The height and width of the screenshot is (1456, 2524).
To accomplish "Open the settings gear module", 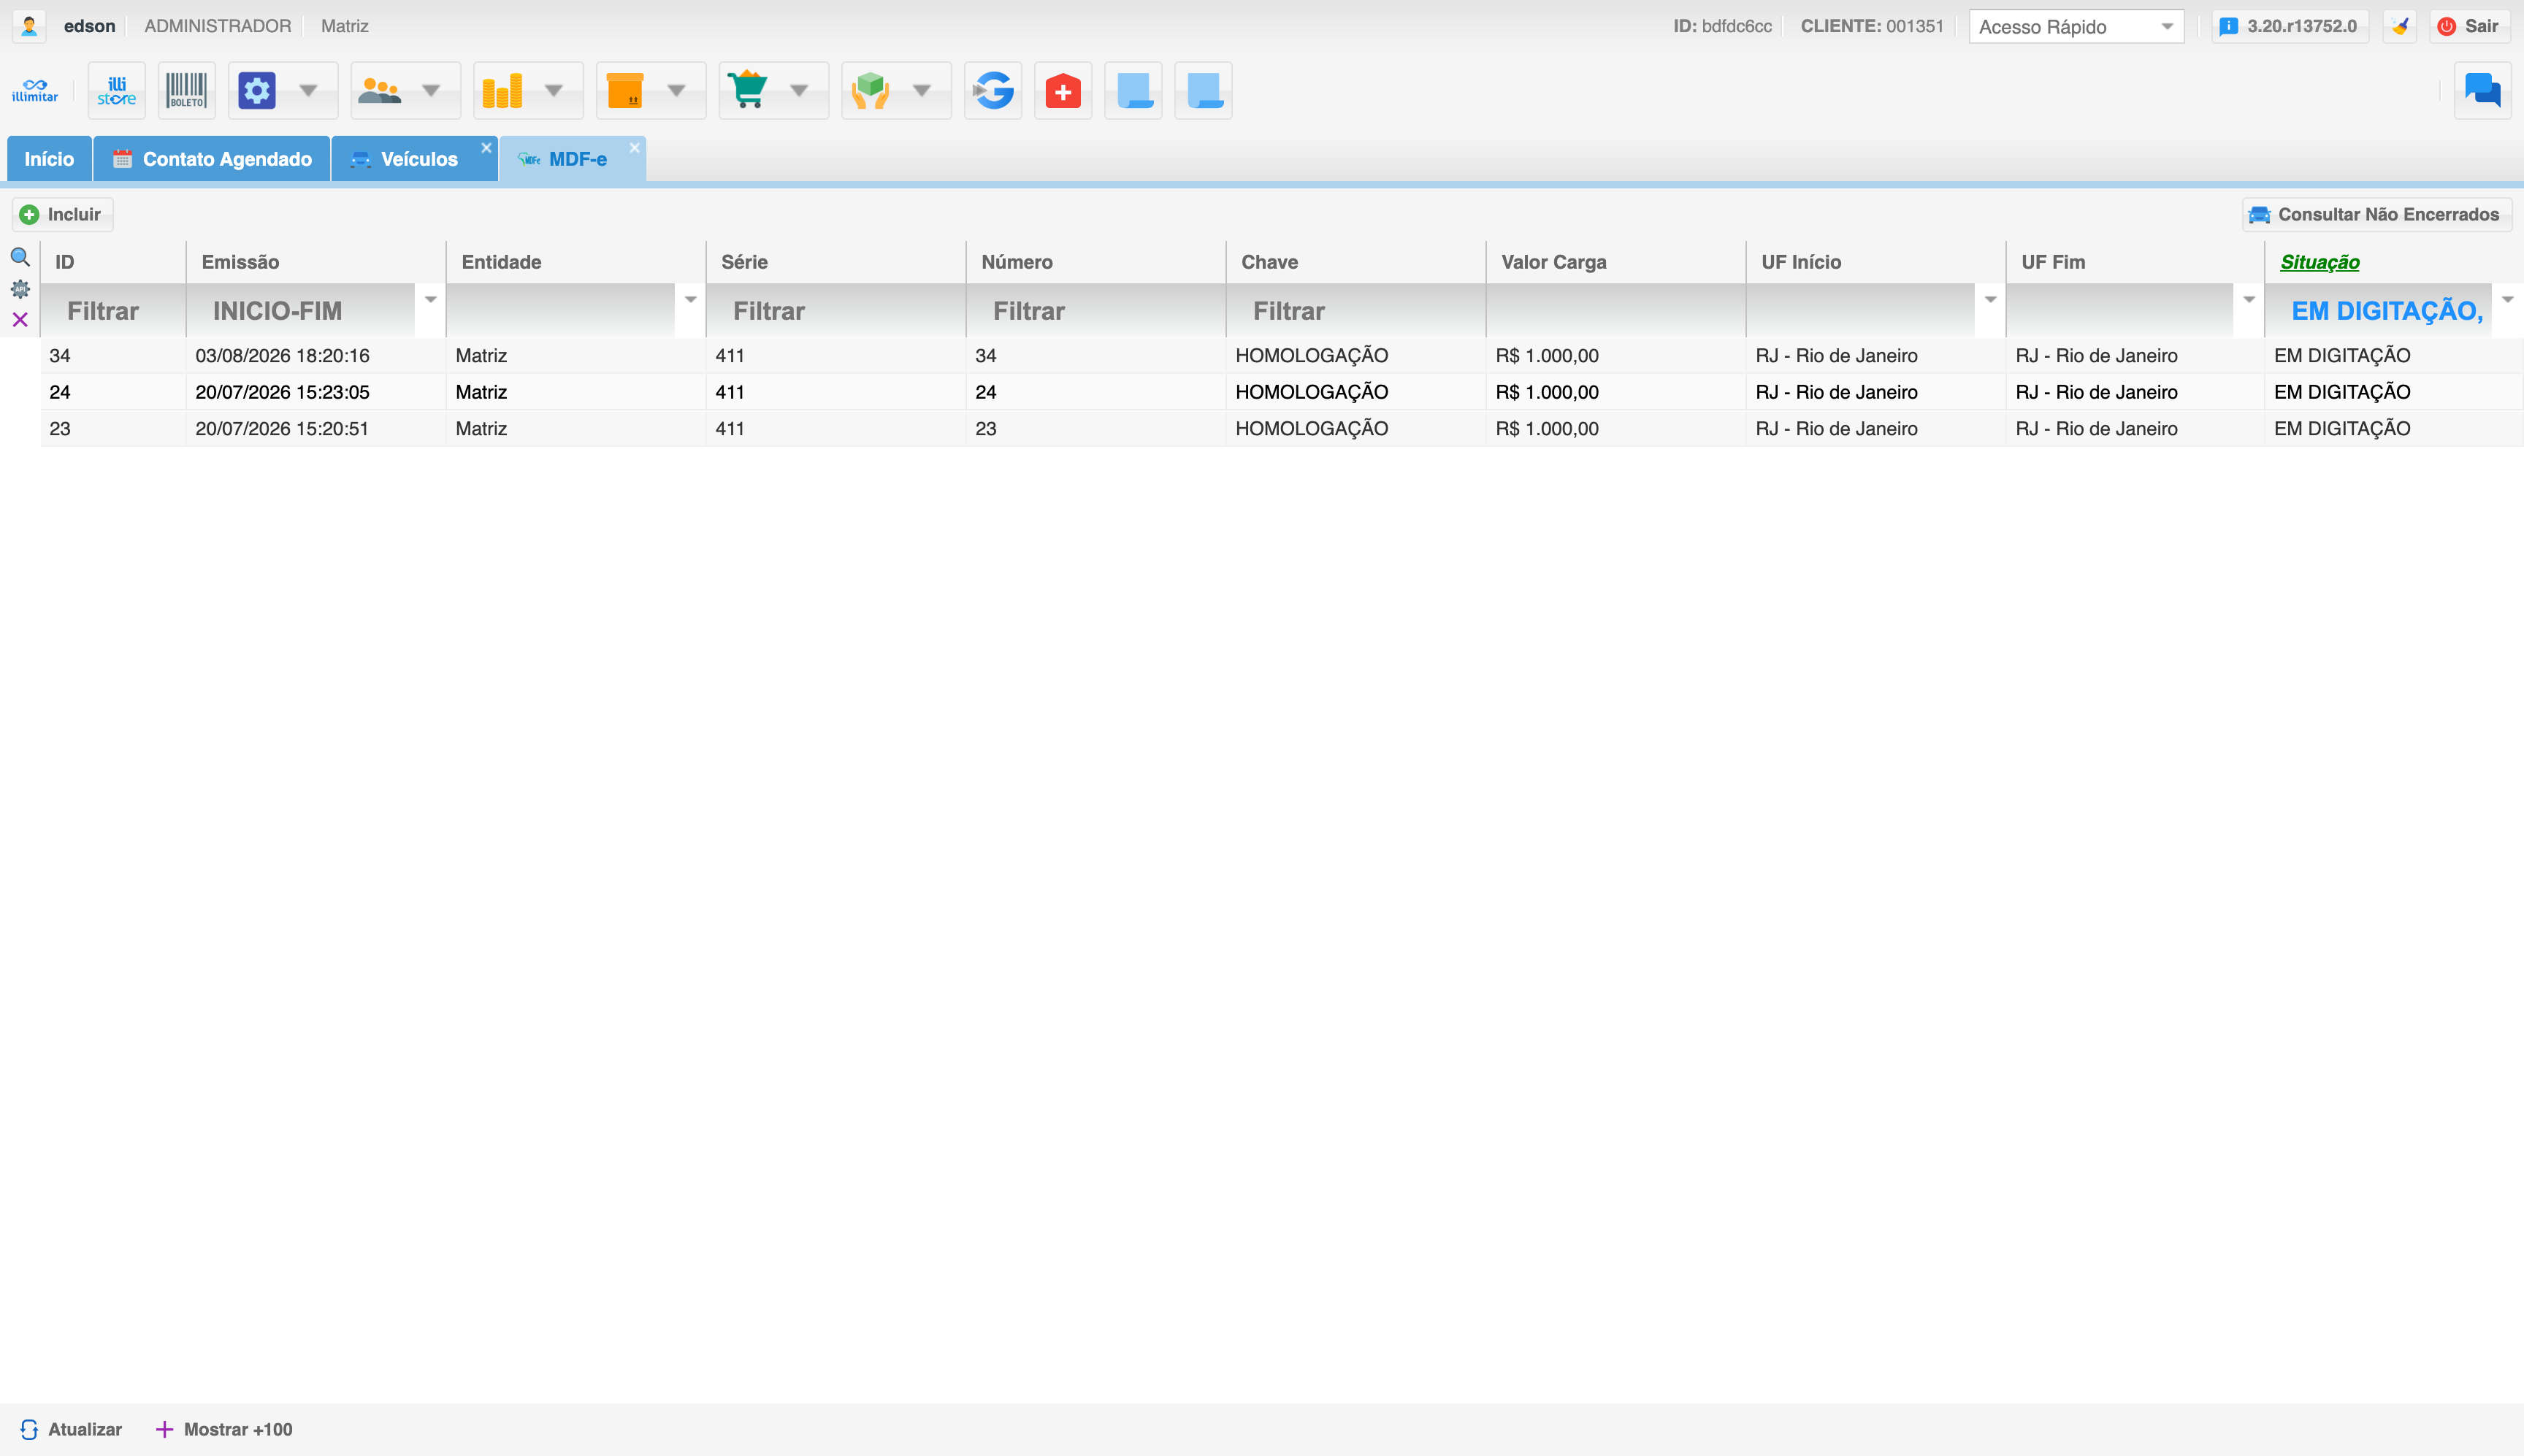I will (257, 91).
